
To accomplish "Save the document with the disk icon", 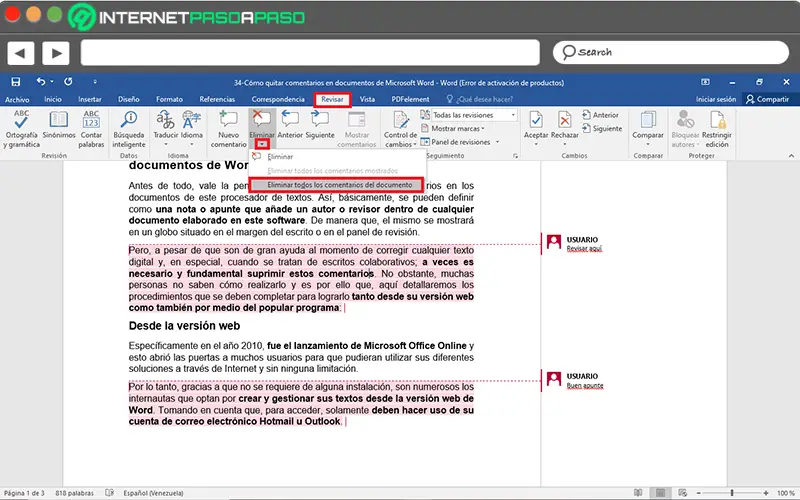I will tap(16, 82).
